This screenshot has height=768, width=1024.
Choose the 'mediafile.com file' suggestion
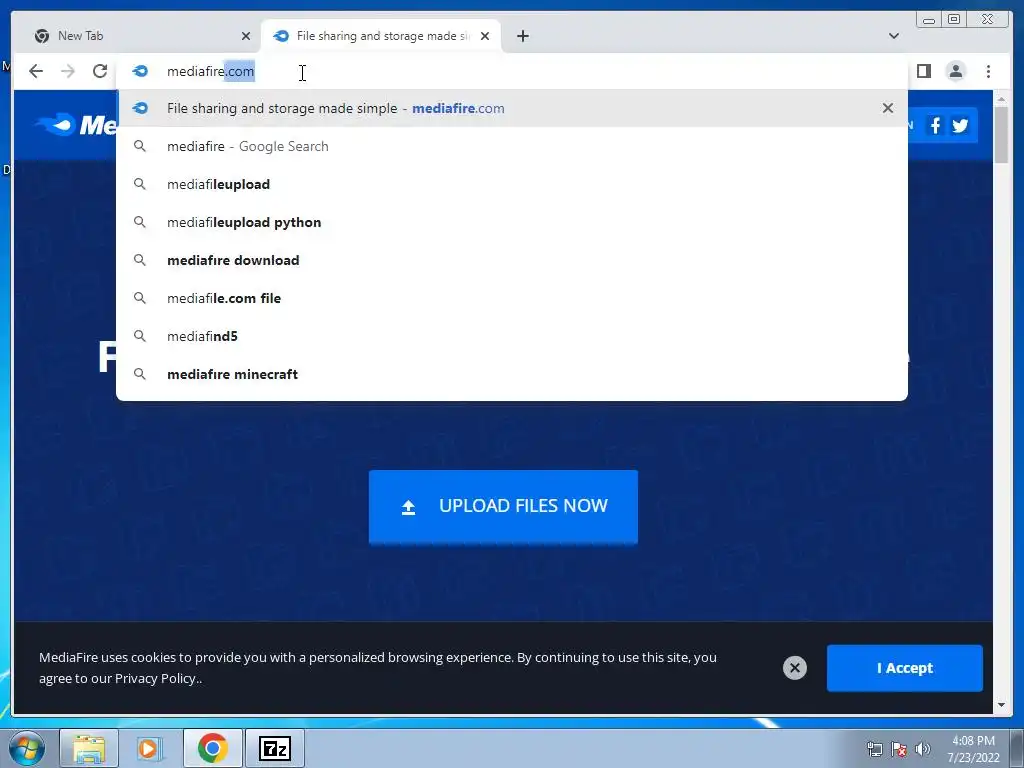coord(511,298)
